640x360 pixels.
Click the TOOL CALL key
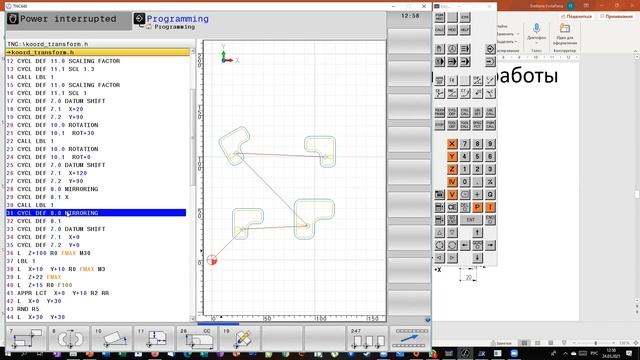tap(464, 125)
